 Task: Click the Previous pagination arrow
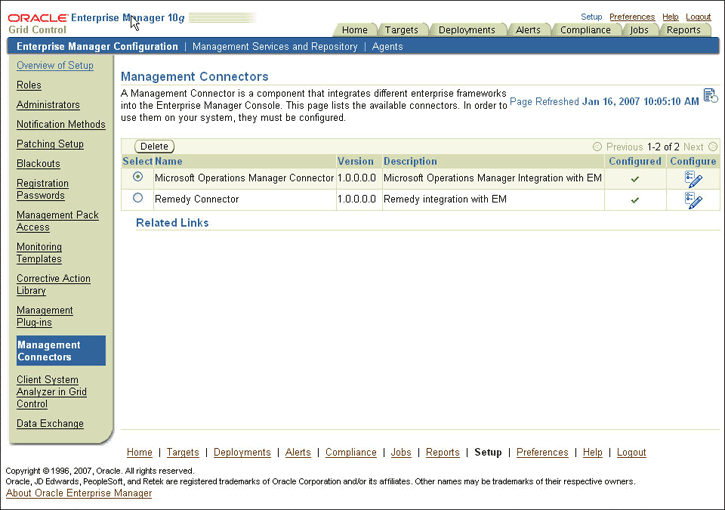click(597, 147)
